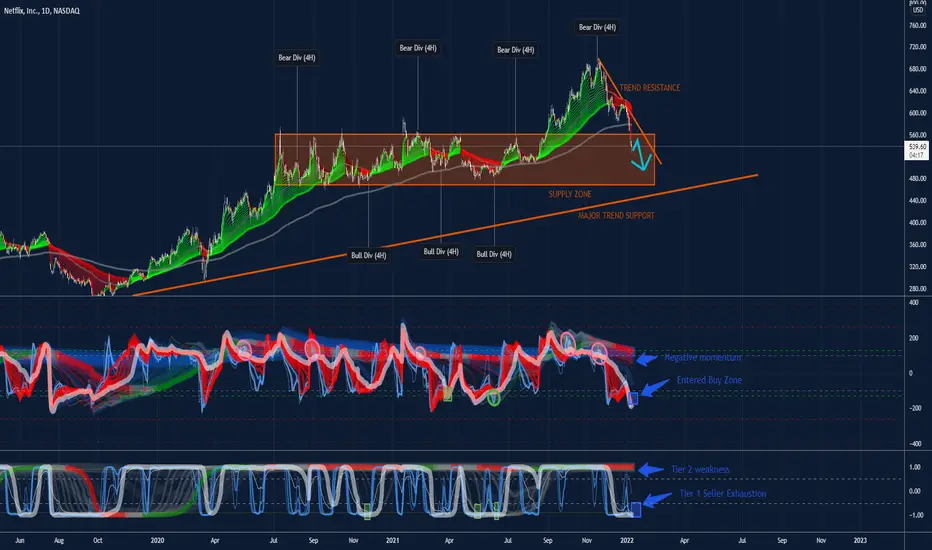Click the 680.00 price axis value

pyautogui.click(x=917, y=69)
